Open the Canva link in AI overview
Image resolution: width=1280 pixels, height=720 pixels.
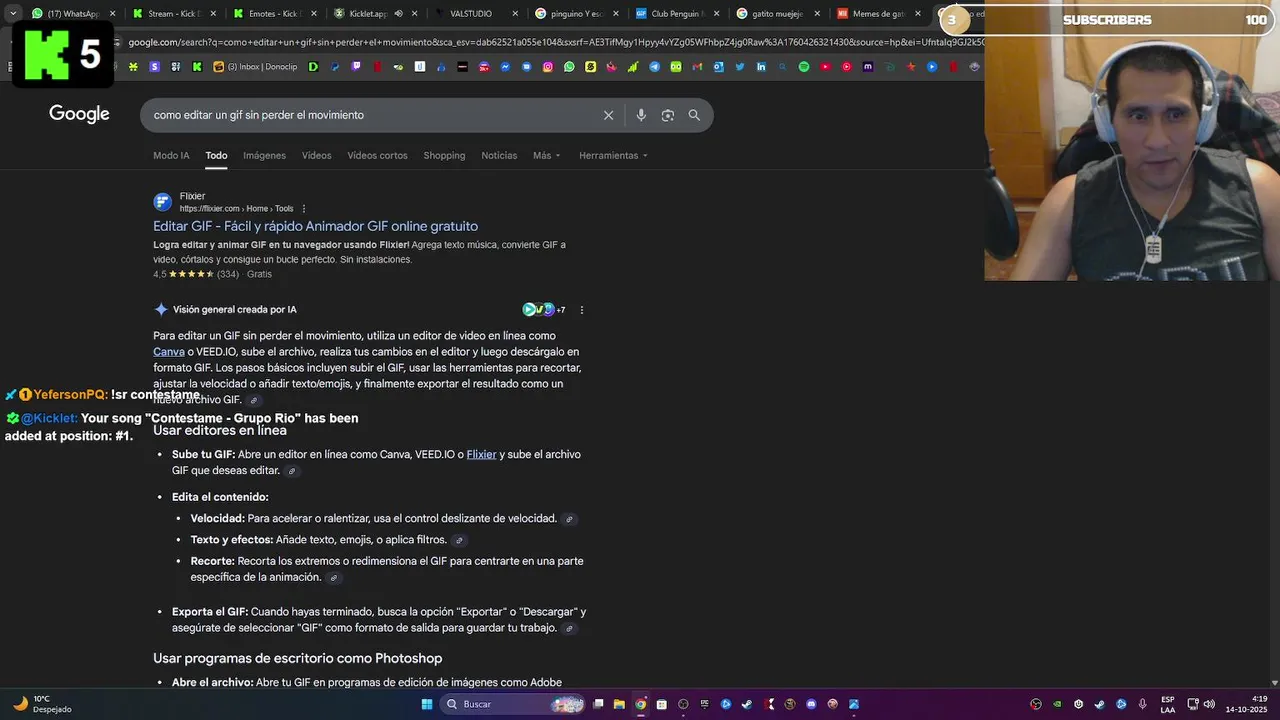(x=169, y=352)
